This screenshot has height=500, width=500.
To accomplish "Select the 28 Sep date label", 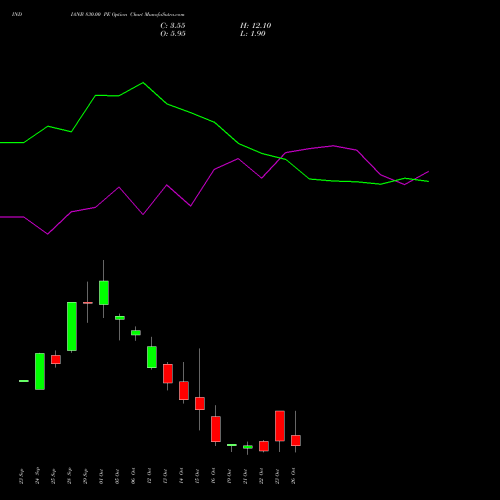I will 70,476.
